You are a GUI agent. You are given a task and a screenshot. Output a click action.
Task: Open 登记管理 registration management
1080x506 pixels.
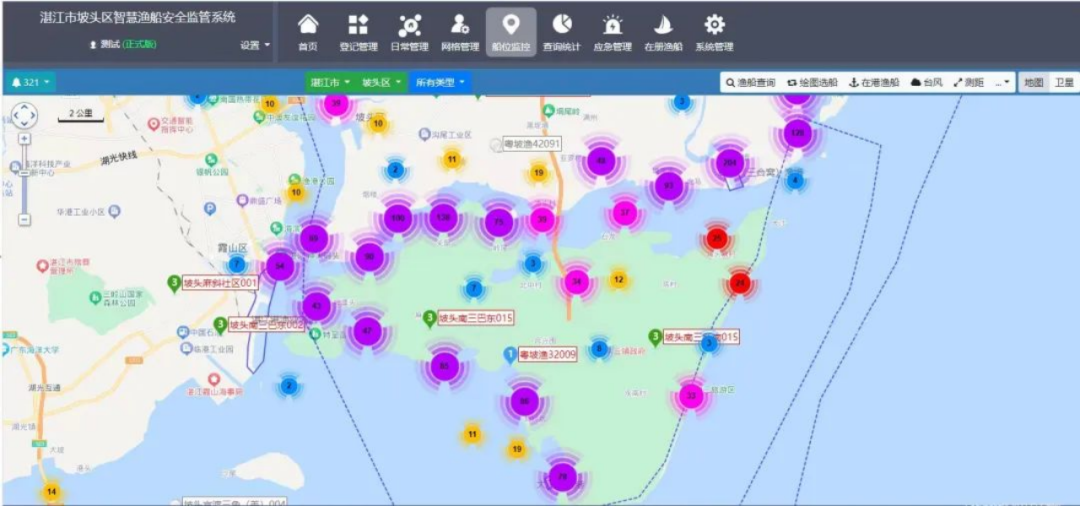358,33
